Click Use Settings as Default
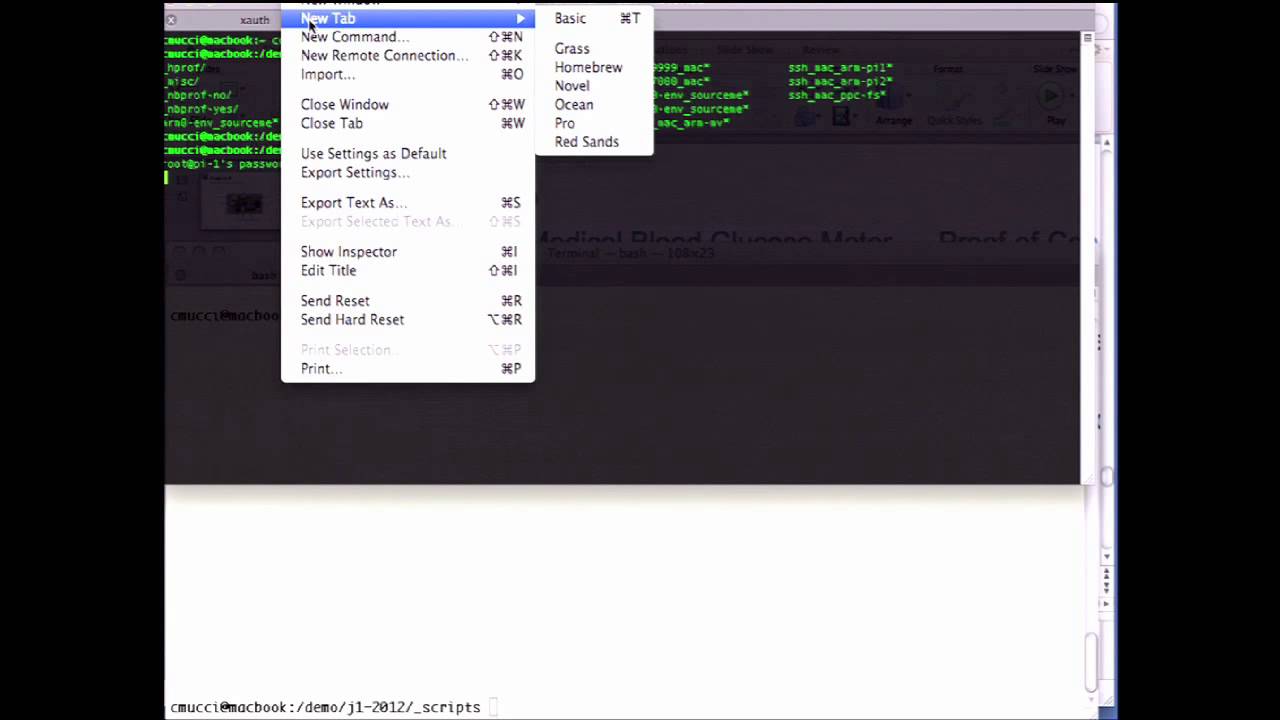Viewport: 1280px width, 720px height. (x=408, y=154)
